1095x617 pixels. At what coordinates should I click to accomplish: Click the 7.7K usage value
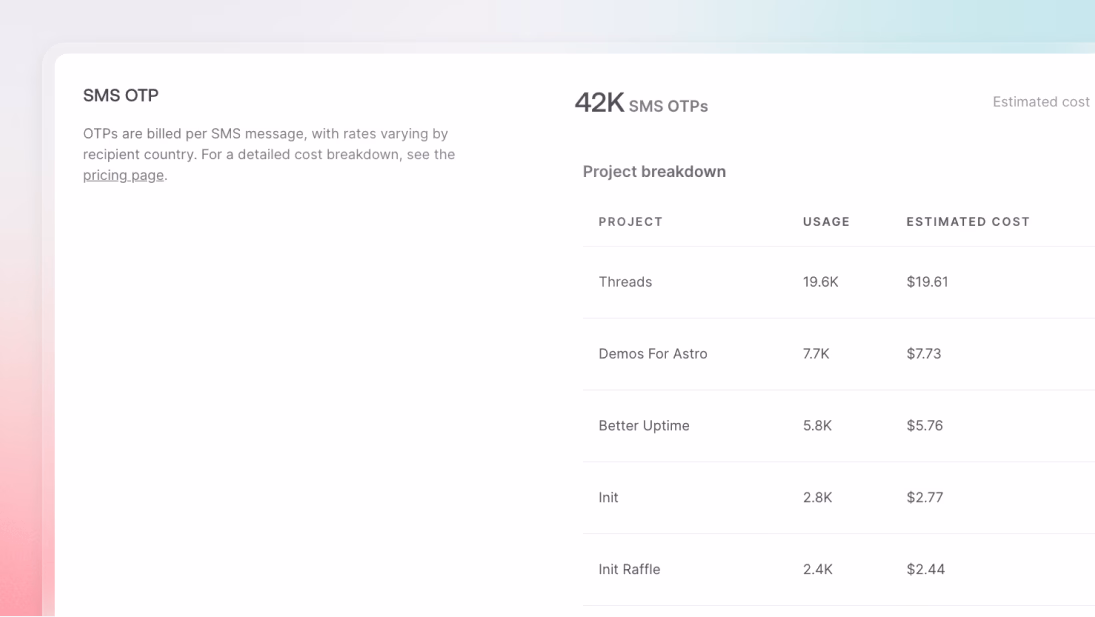[x=816, y=354]
